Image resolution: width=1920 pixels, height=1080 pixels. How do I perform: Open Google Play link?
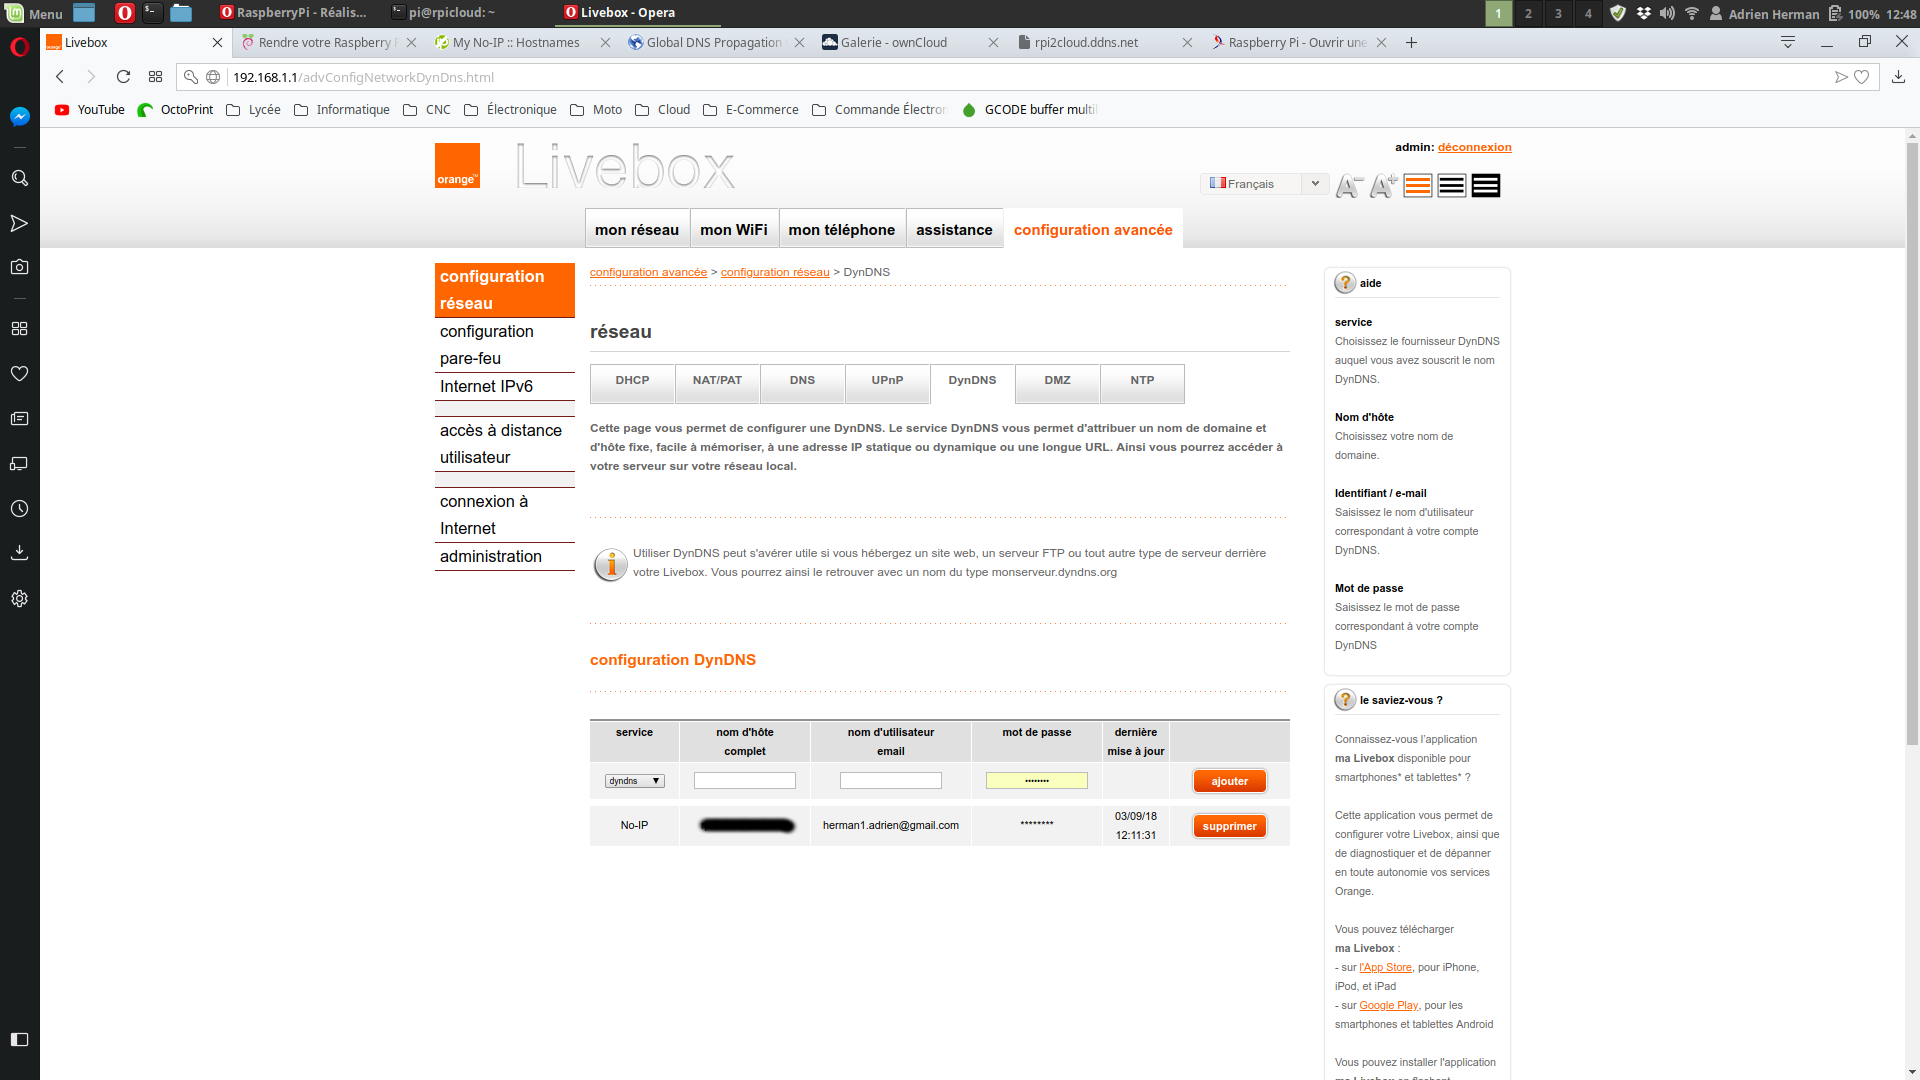pos(1388,1005)
